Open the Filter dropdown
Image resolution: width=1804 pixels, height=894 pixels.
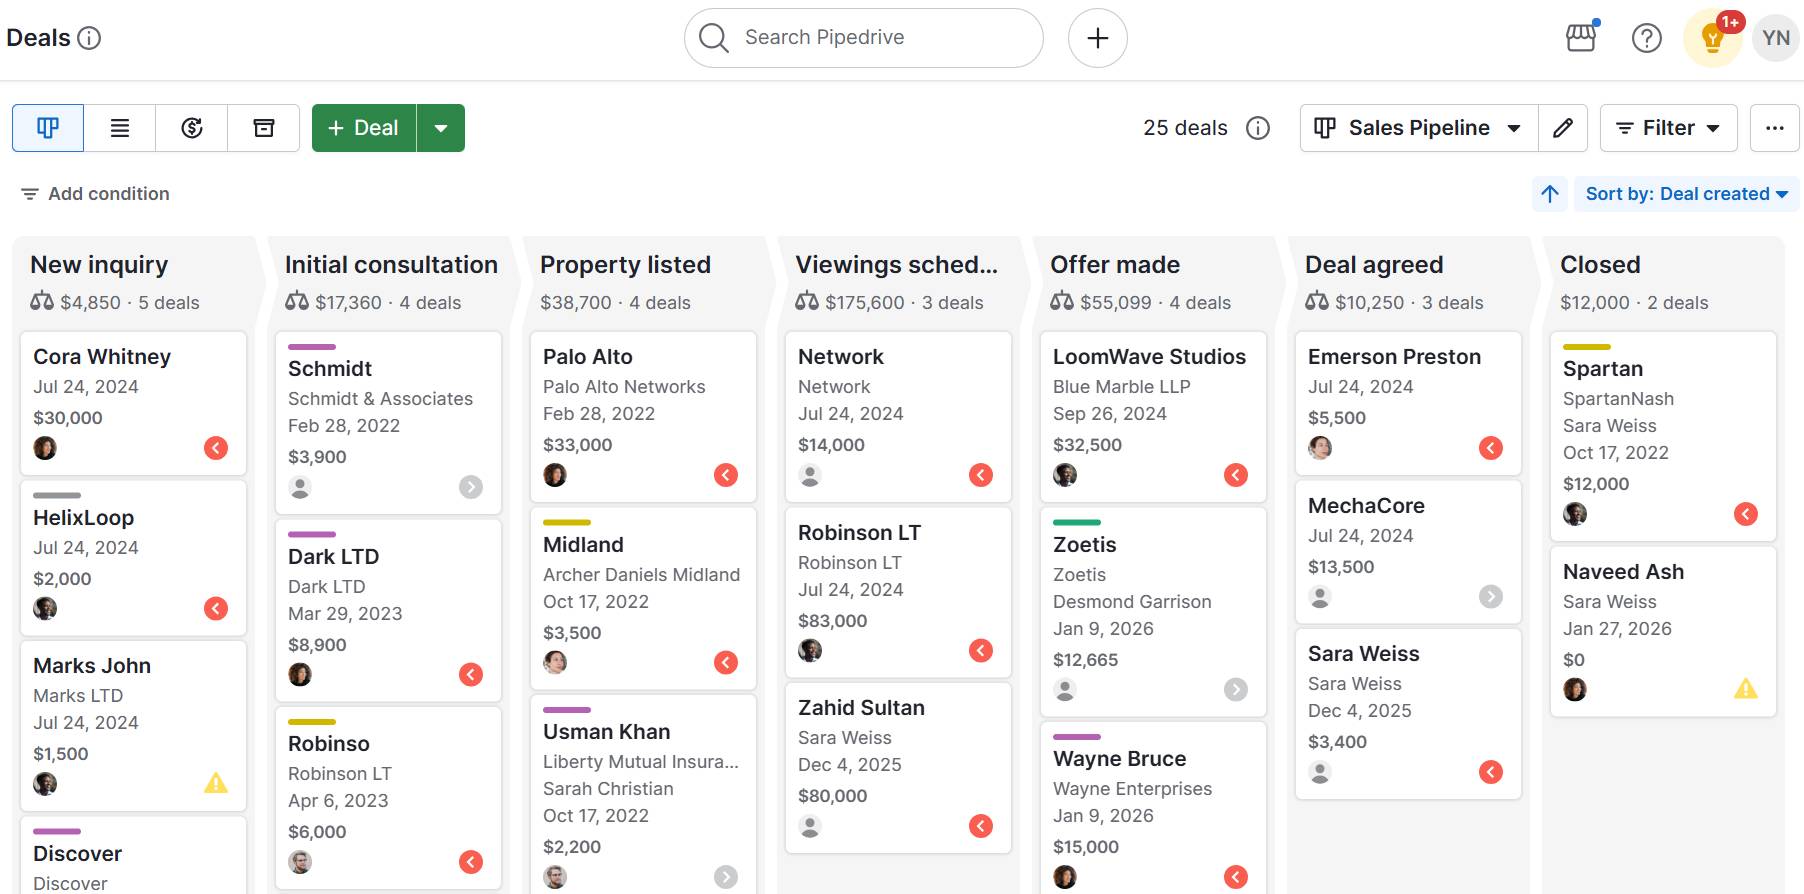[1668, 128]
